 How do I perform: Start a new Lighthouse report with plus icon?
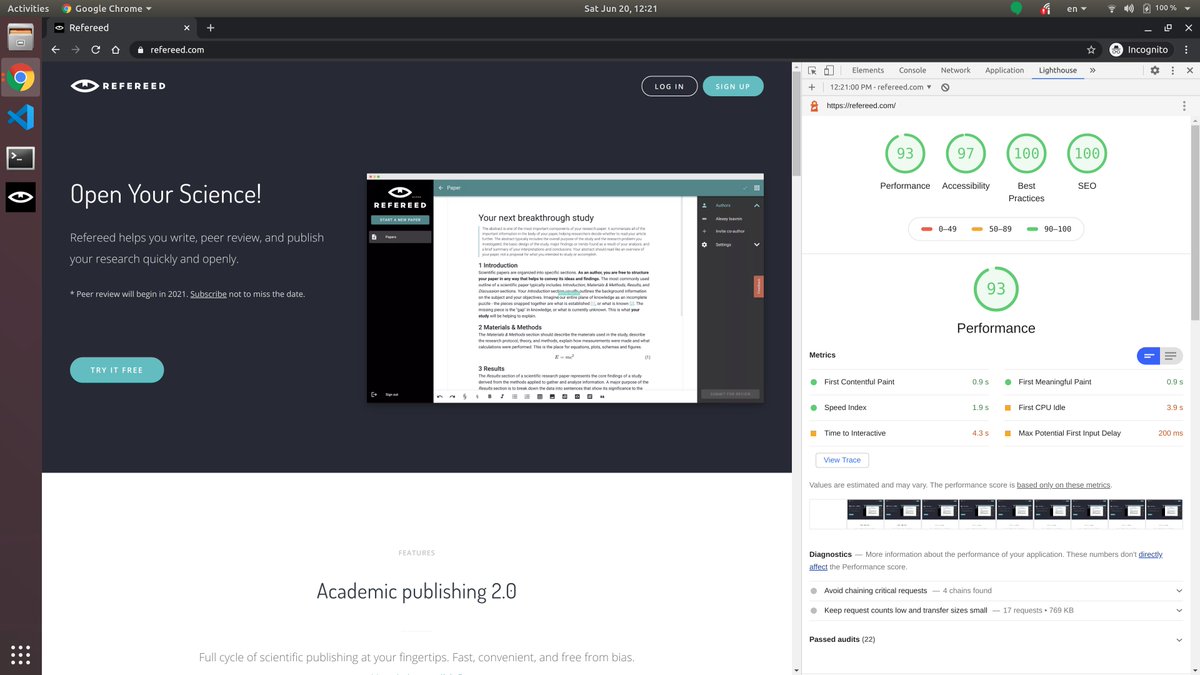(810, 87)
